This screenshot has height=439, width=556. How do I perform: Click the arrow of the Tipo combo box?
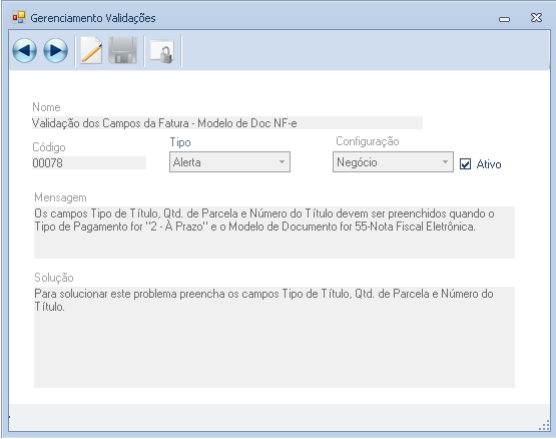click(282, 162)
